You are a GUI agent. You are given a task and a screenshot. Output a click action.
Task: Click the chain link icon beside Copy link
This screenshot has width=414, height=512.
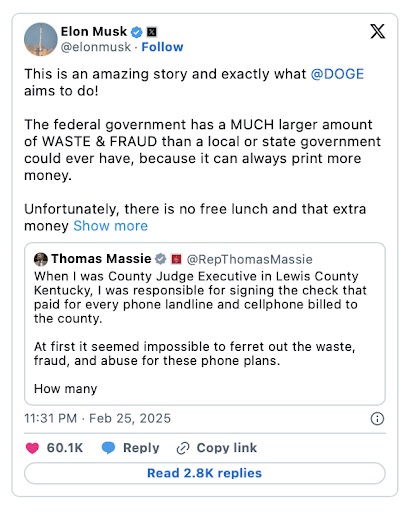(183, 448)
